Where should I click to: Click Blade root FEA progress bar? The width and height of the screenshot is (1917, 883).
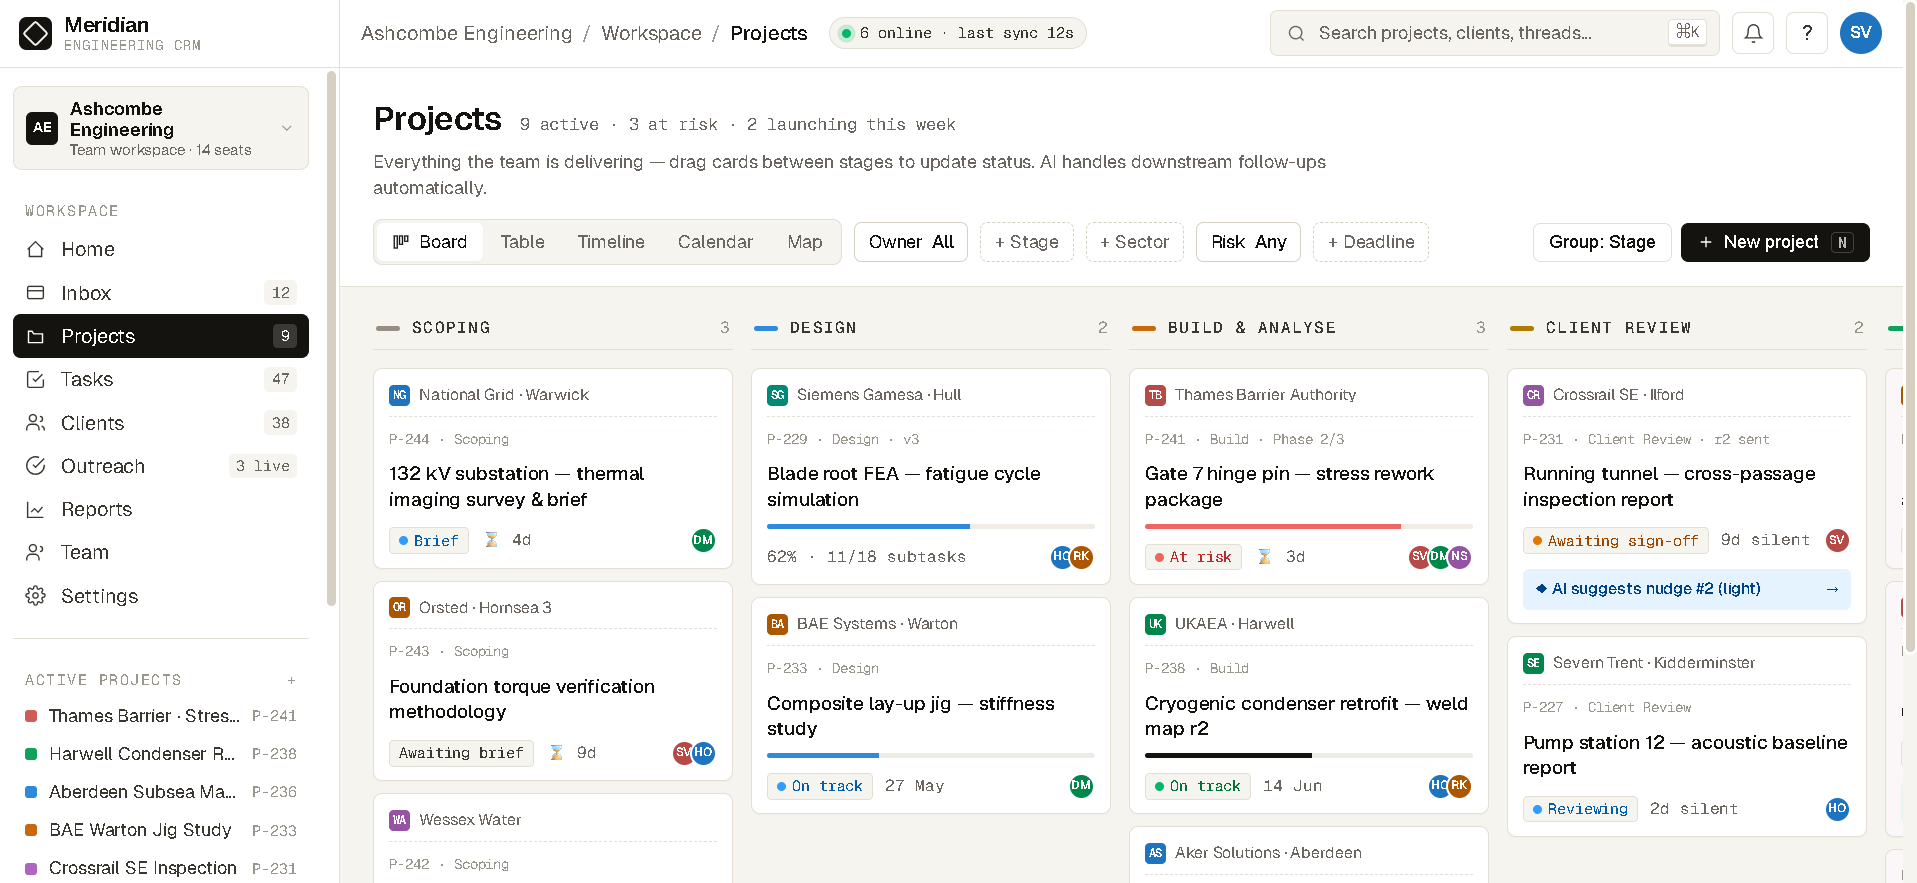pos(931,526)
